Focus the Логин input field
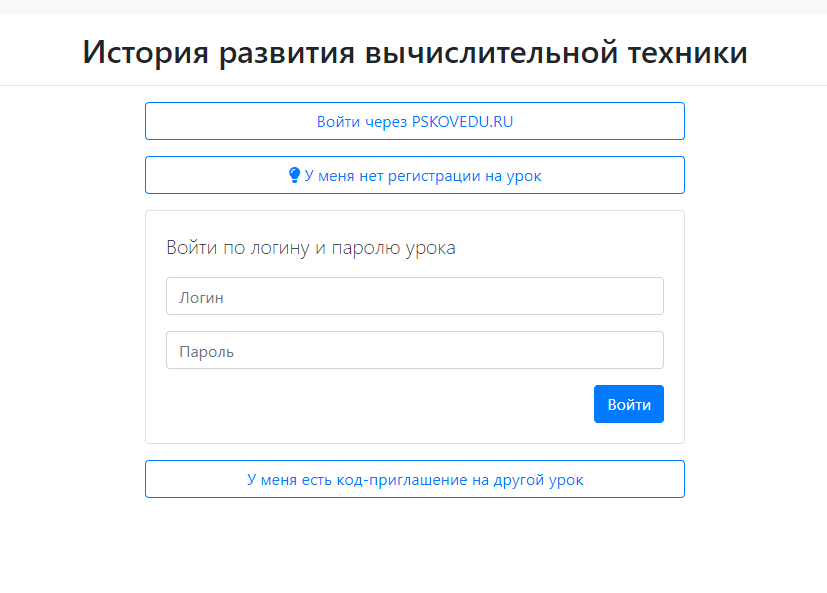 click(415, 296)
